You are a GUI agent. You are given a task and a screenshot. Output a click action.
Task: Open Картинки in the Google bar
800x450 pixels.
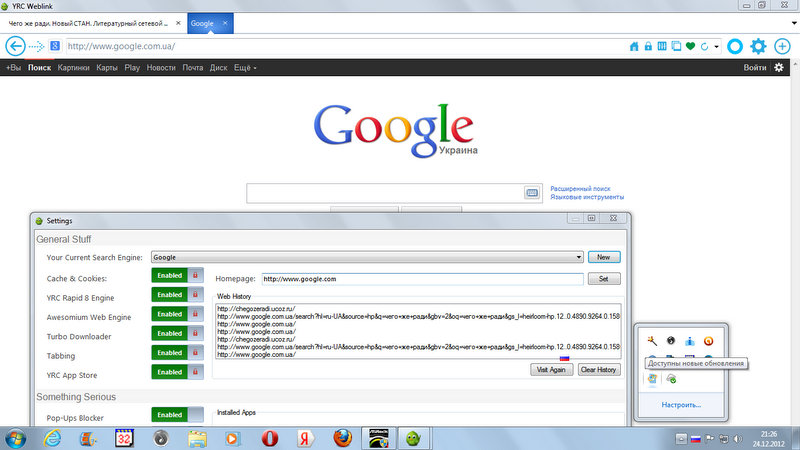point(73,67)
